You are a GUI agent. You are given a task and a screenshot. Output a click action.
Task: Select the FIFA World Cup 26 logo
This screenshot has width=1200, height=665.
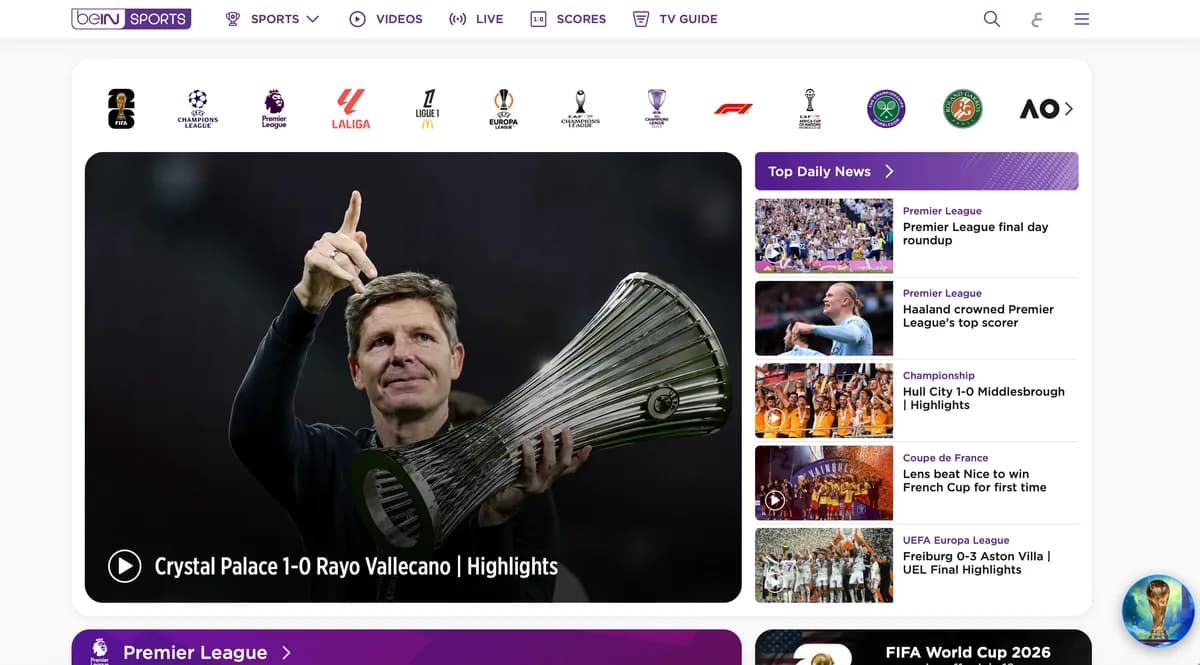pyautogui.click(x=121, y=108)
